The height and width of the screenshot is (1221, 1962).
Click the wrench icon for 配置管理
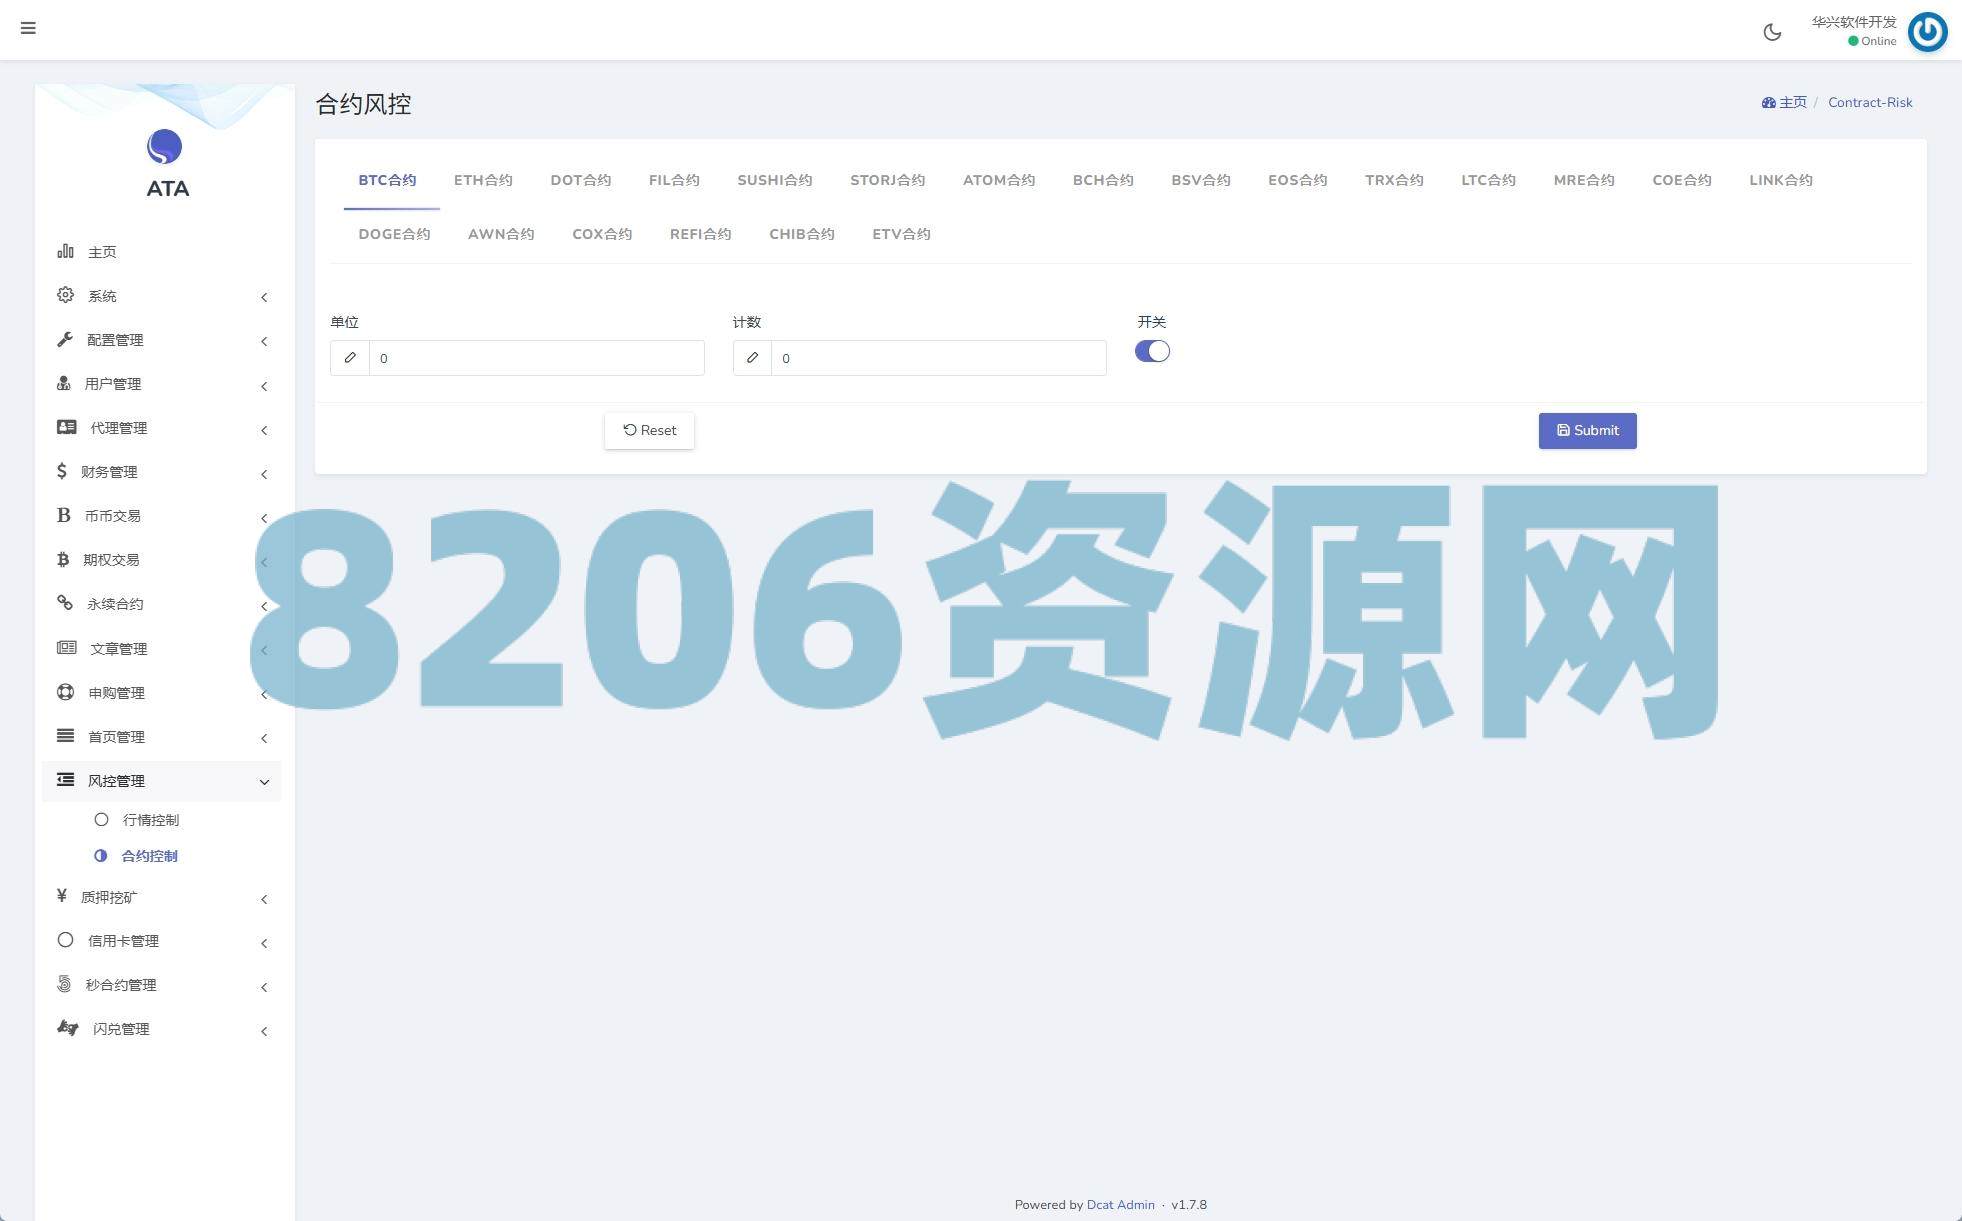coord(65,339)
